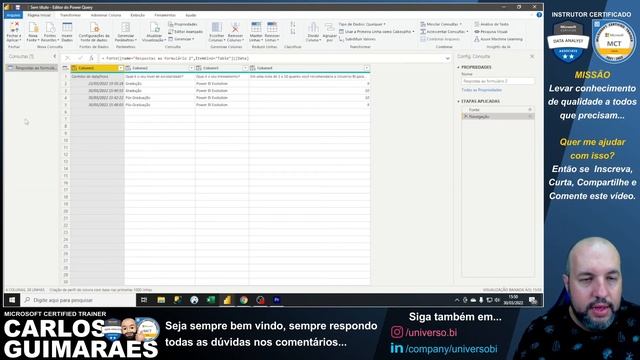The image size is (640, 360).
Task: Open Tipo de Dados dropdown
Action: pos(362,24)
